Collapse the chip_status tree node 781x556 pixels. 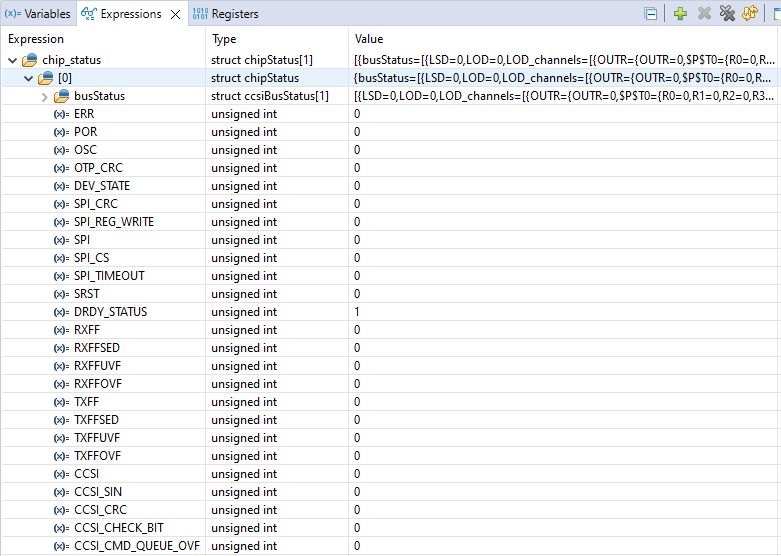coord(12,60)
